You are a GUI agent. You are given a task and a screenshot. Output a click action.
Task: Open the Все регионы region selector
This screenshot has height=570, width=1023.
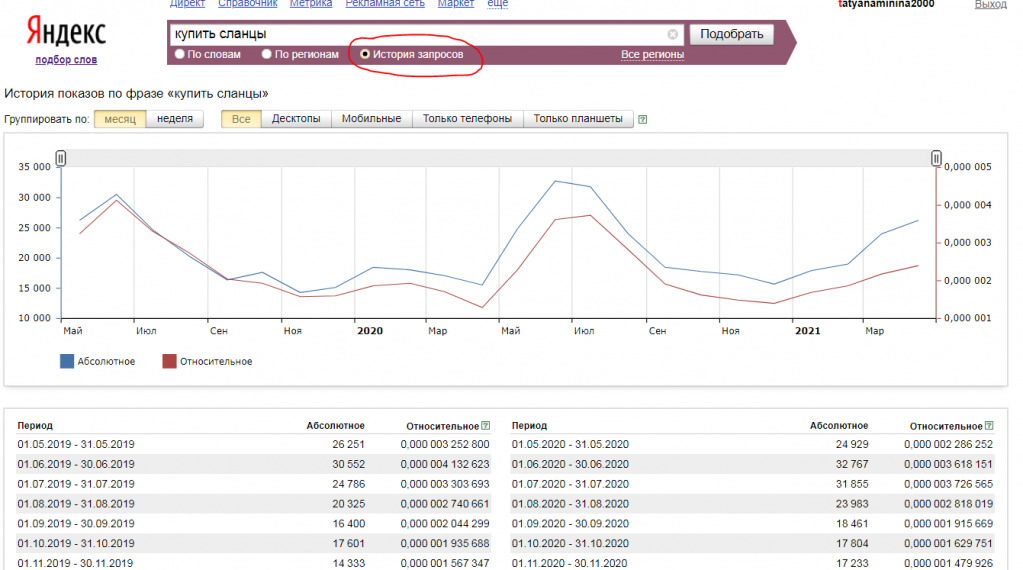[652, 55]
